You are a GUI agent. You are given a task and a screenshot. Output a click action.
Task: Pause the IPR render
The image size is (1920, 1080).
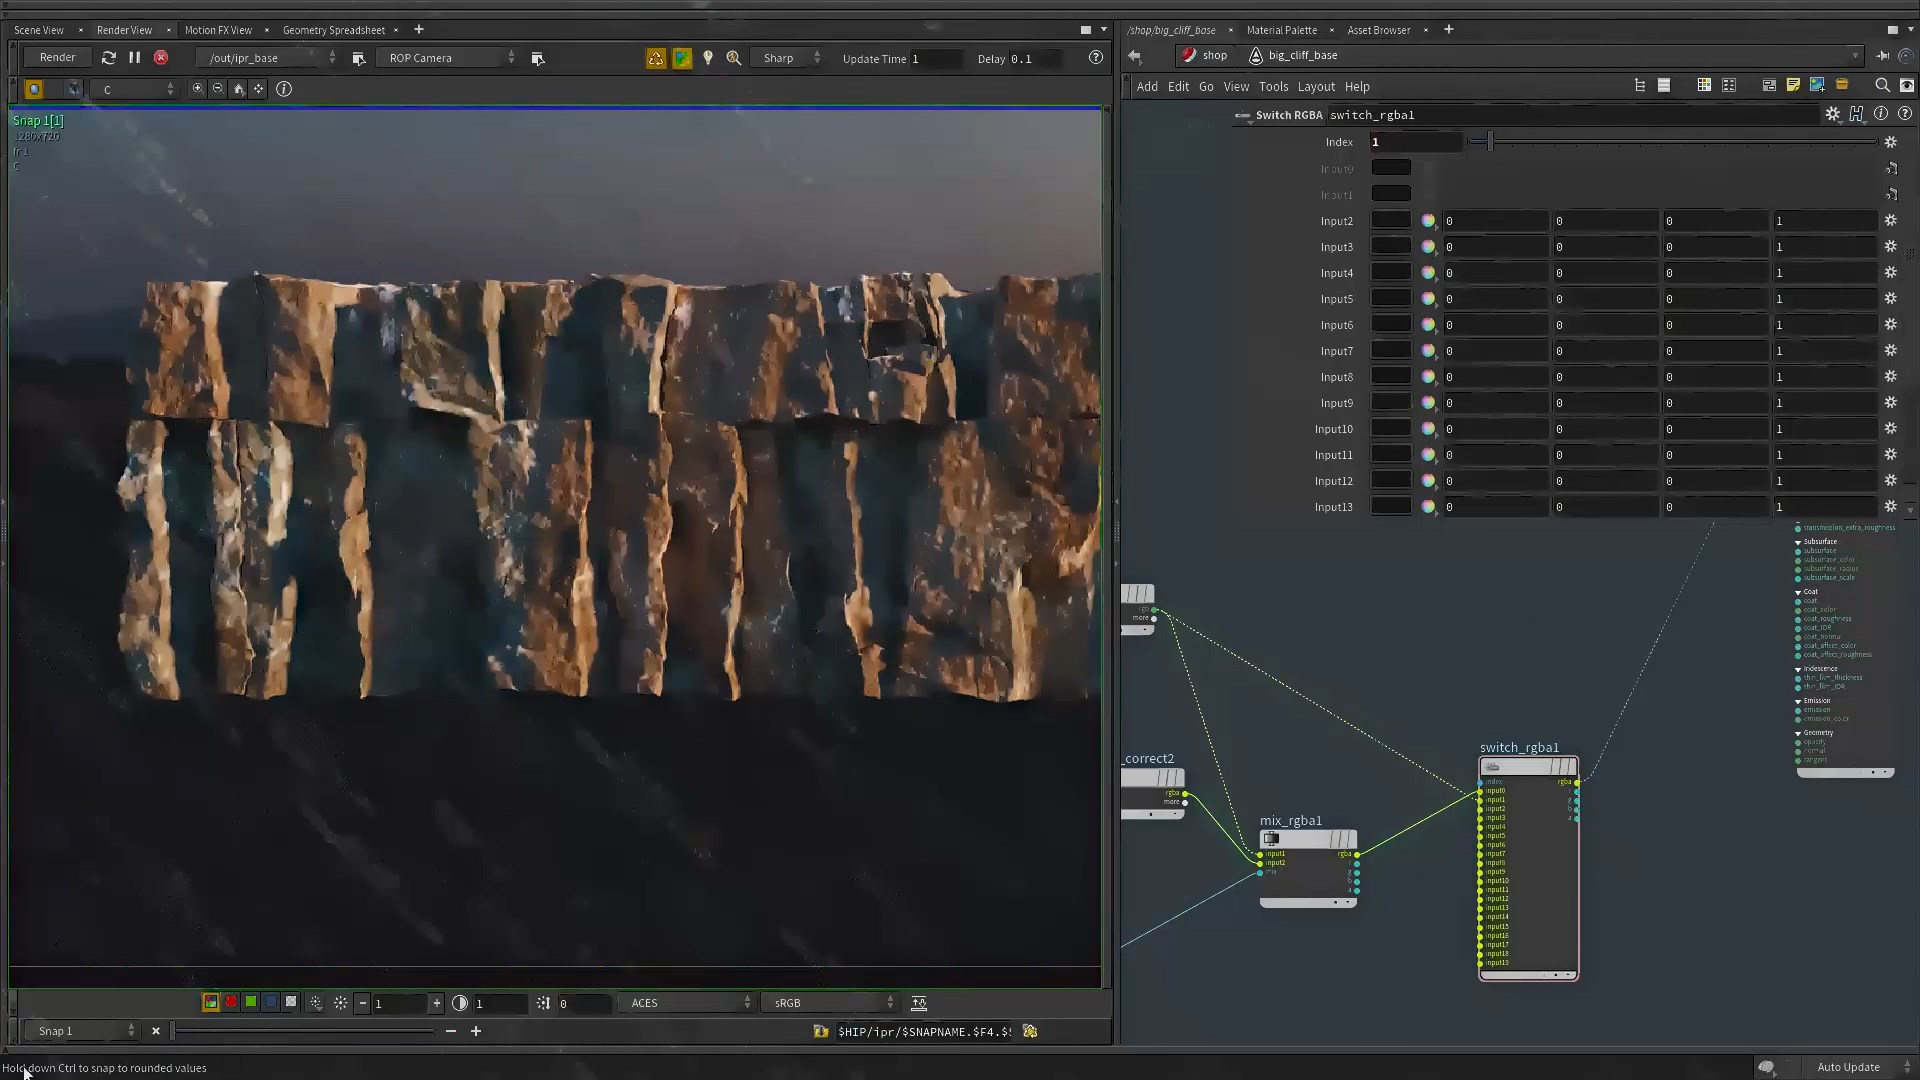134,58
